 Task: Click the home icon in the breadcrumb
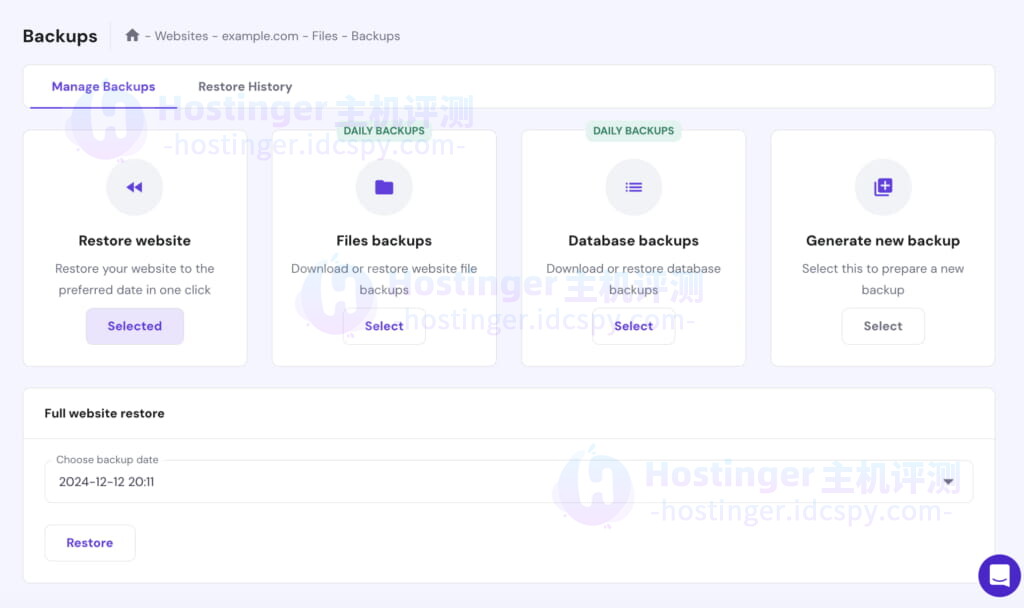(x=132, y=36)
